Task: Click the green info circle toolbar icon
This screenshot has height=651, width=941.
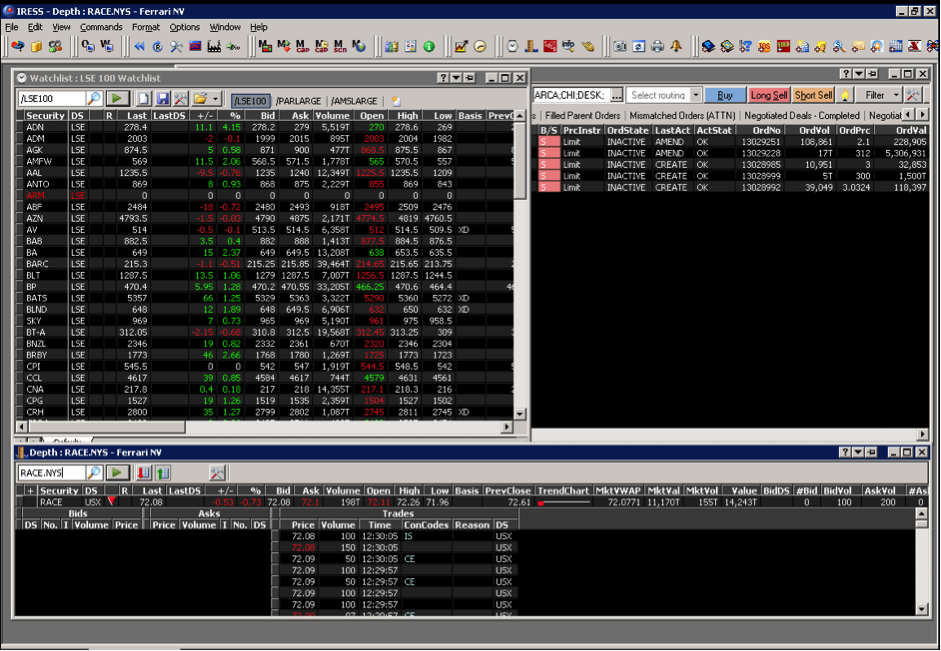Action: tap(429, 46)
